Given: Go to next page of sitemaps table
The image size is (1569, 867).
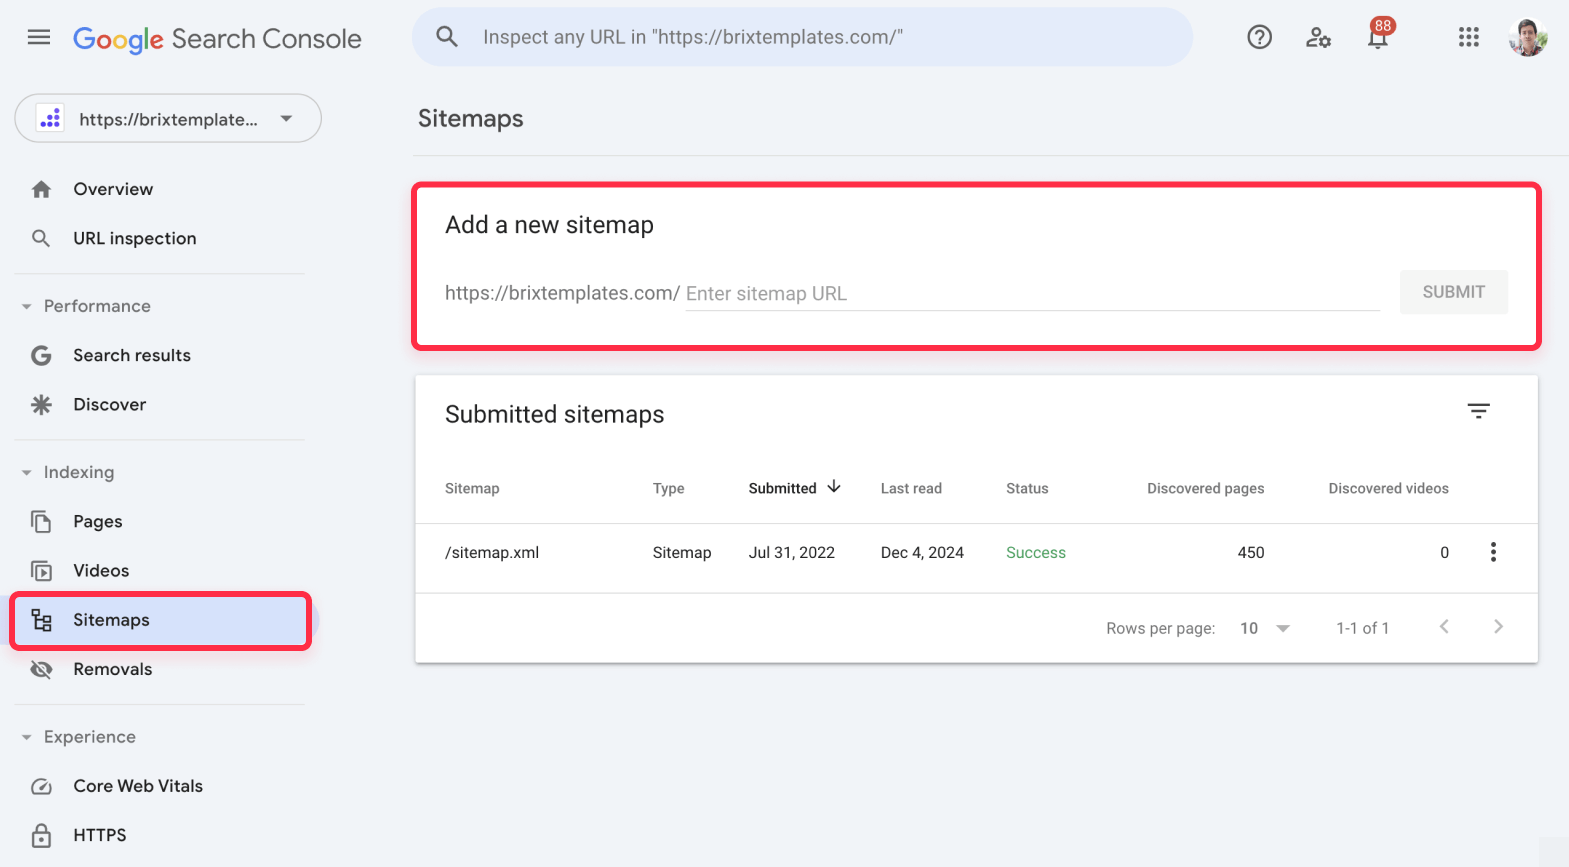Looking at the screenshot, I should click(x=1498, y=627).
